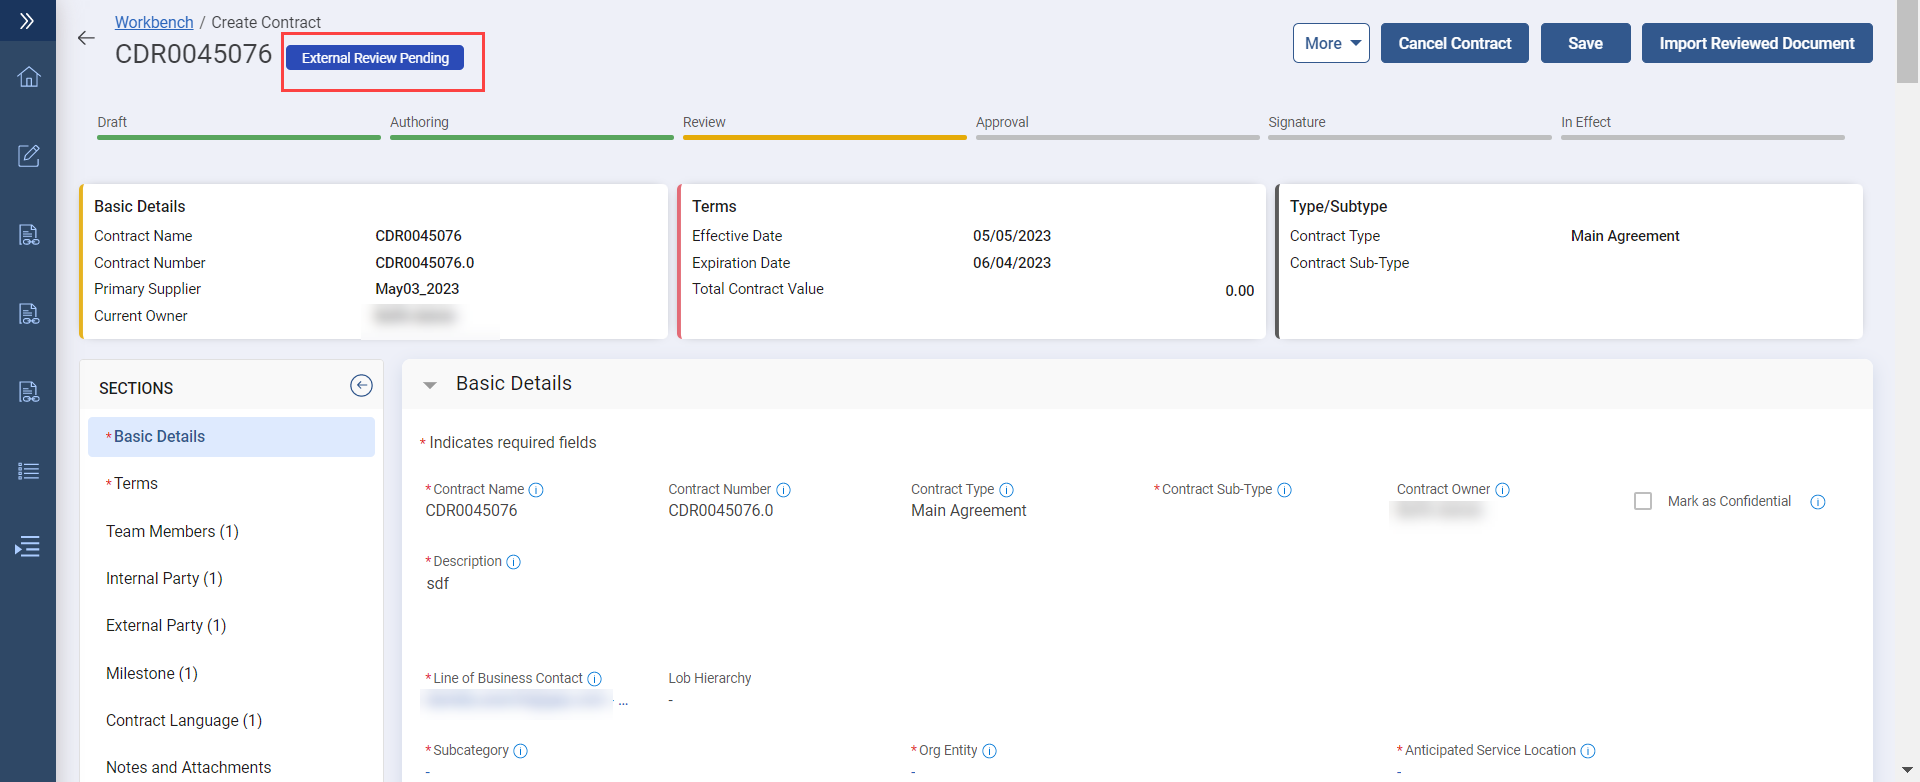Click the Review stage progress bar
The image size is (1920, 782).
[824, 136]
